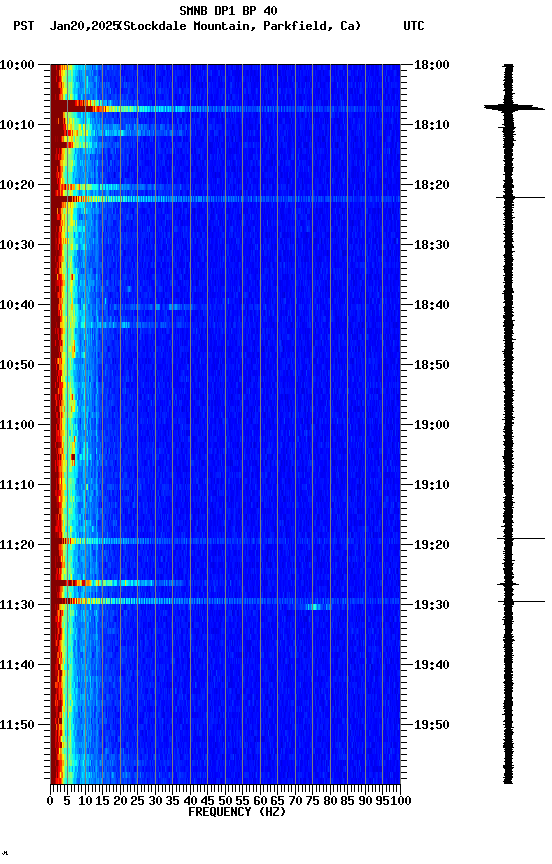Click the event streak near 11:19
552x864 pixels.
(225, 541)
